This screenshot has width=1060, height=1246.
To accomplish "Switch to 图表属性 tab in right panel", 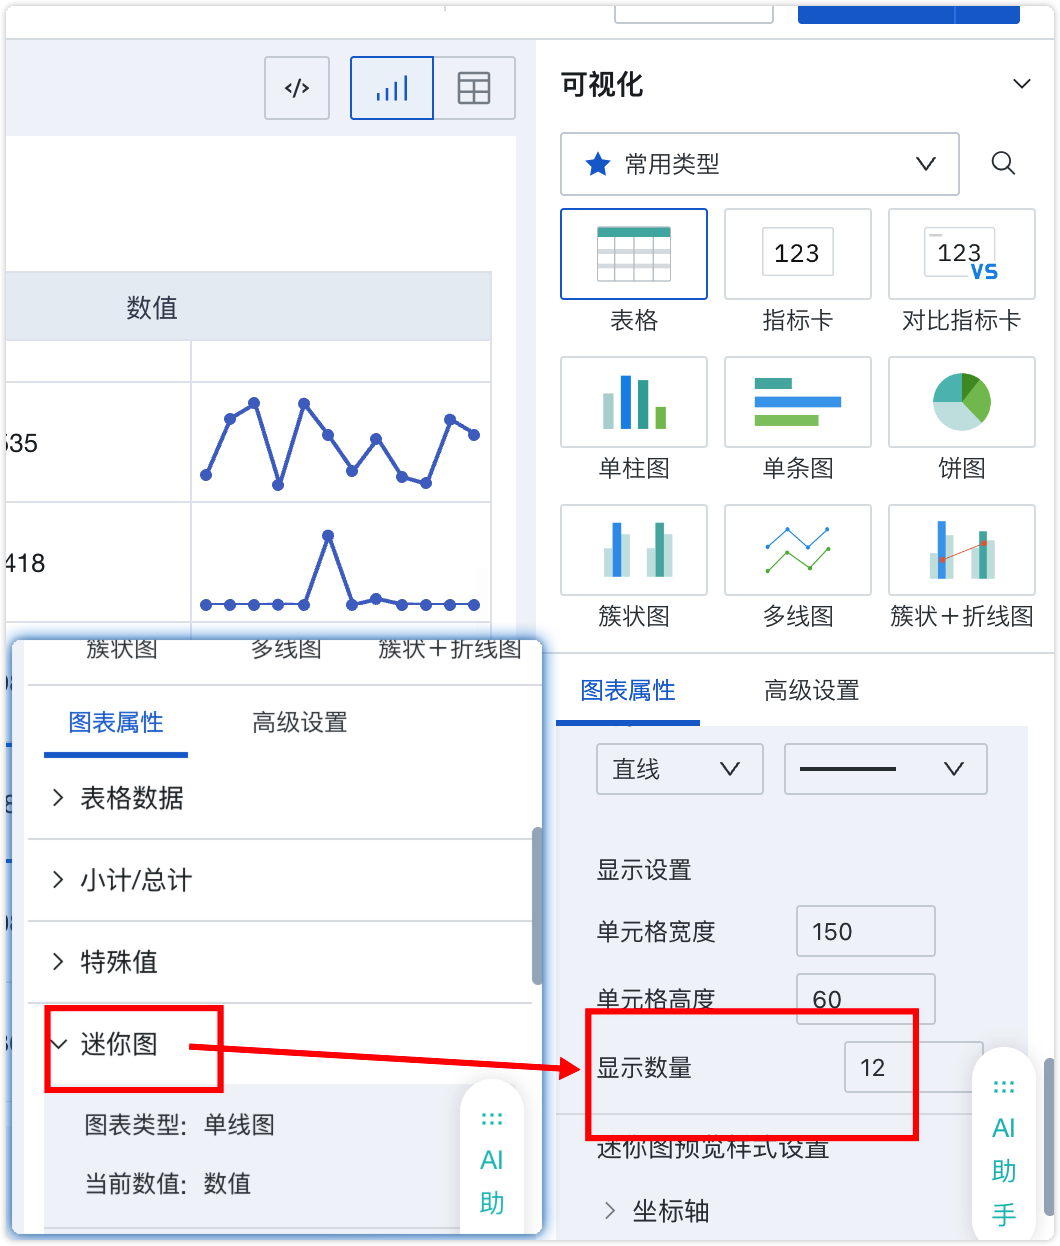I will (x=628, y=690).
